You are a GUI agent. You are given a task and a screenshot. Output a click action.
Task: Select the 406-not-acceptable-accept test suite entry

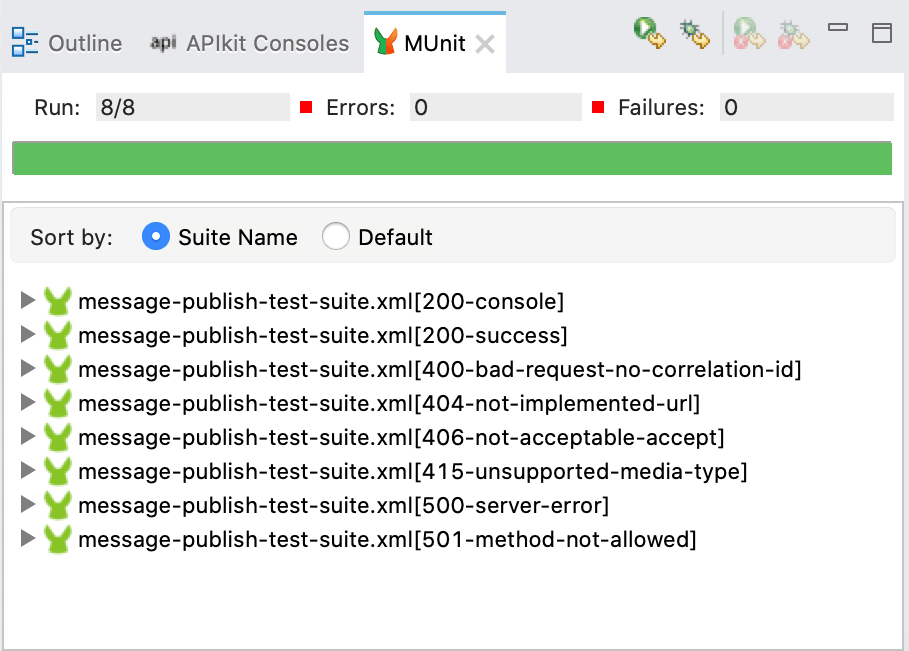point(400,437)
